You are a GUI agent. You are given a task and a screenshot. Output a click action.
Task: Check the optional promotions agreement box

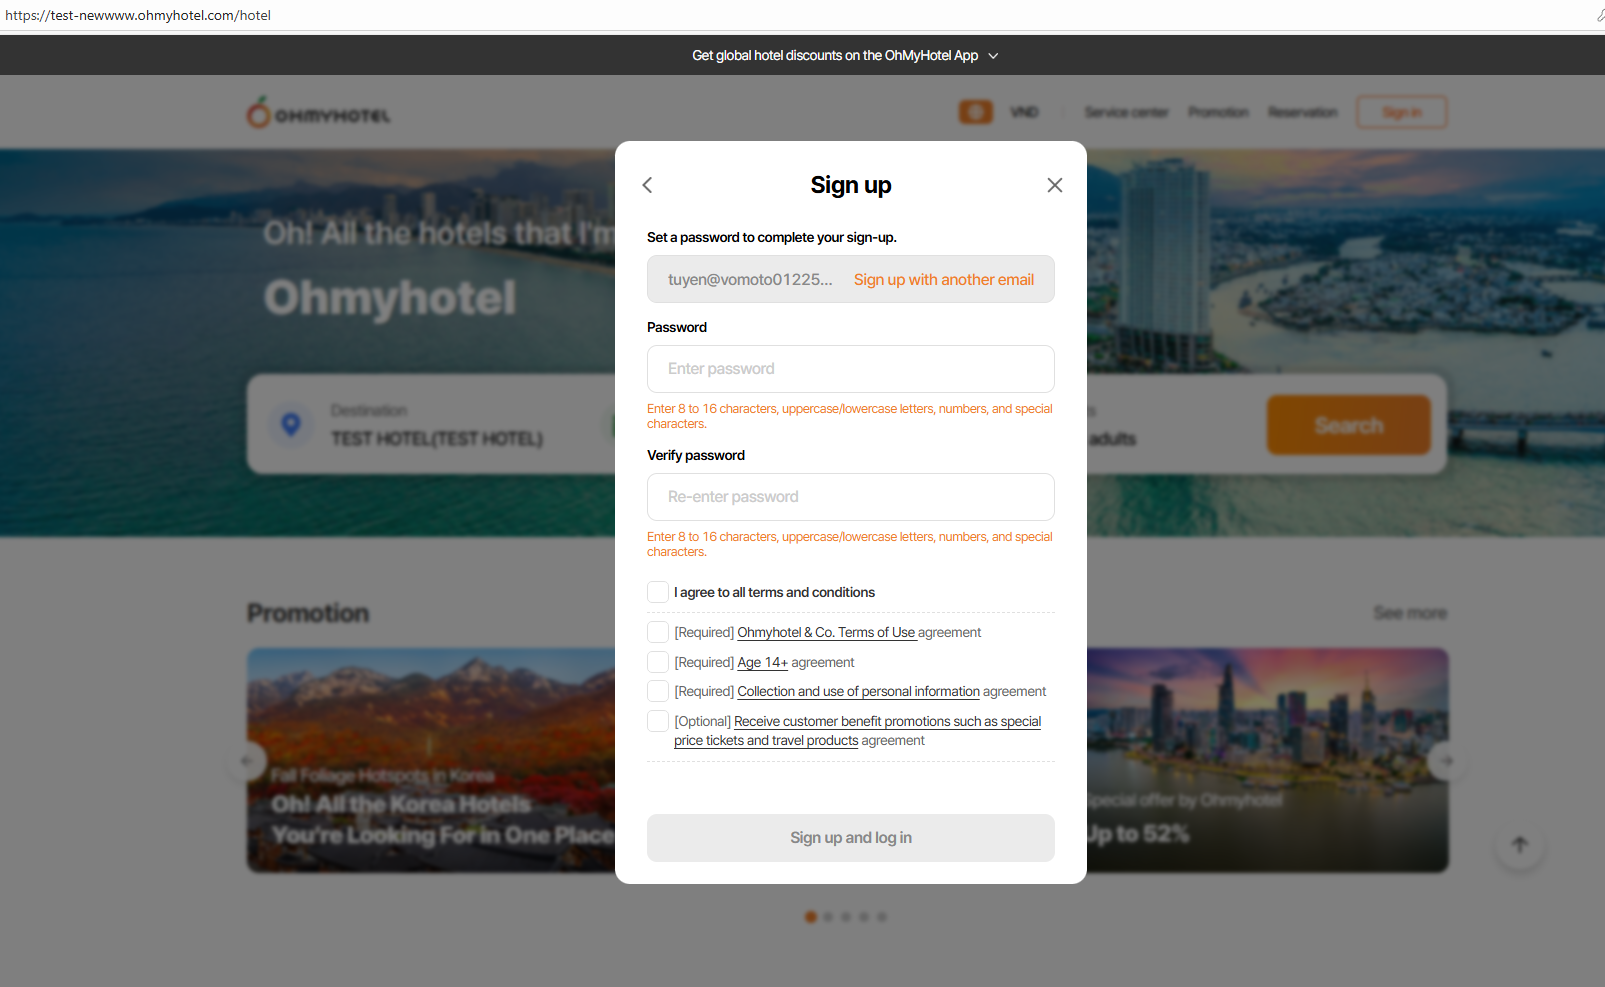click(x=658, y=721)
